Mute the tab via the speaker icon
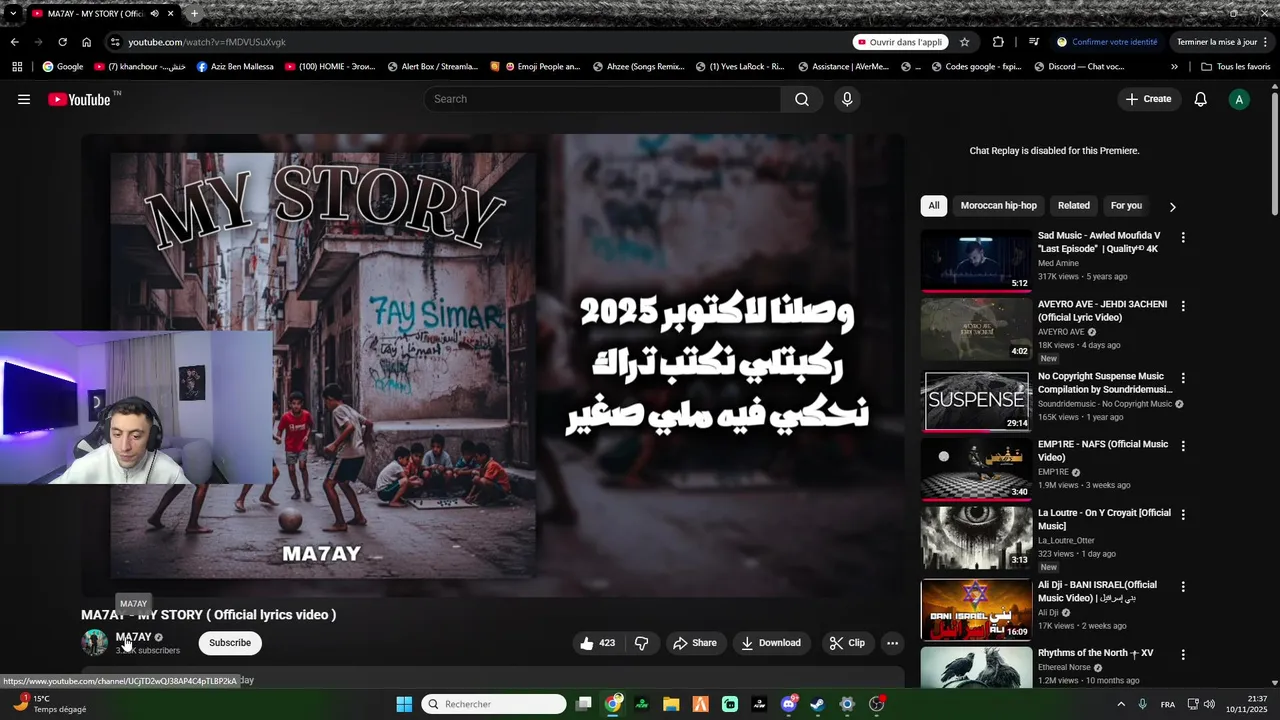This screenshot has width=1280, height=720. pyautogui.click(x=154, y=14)
